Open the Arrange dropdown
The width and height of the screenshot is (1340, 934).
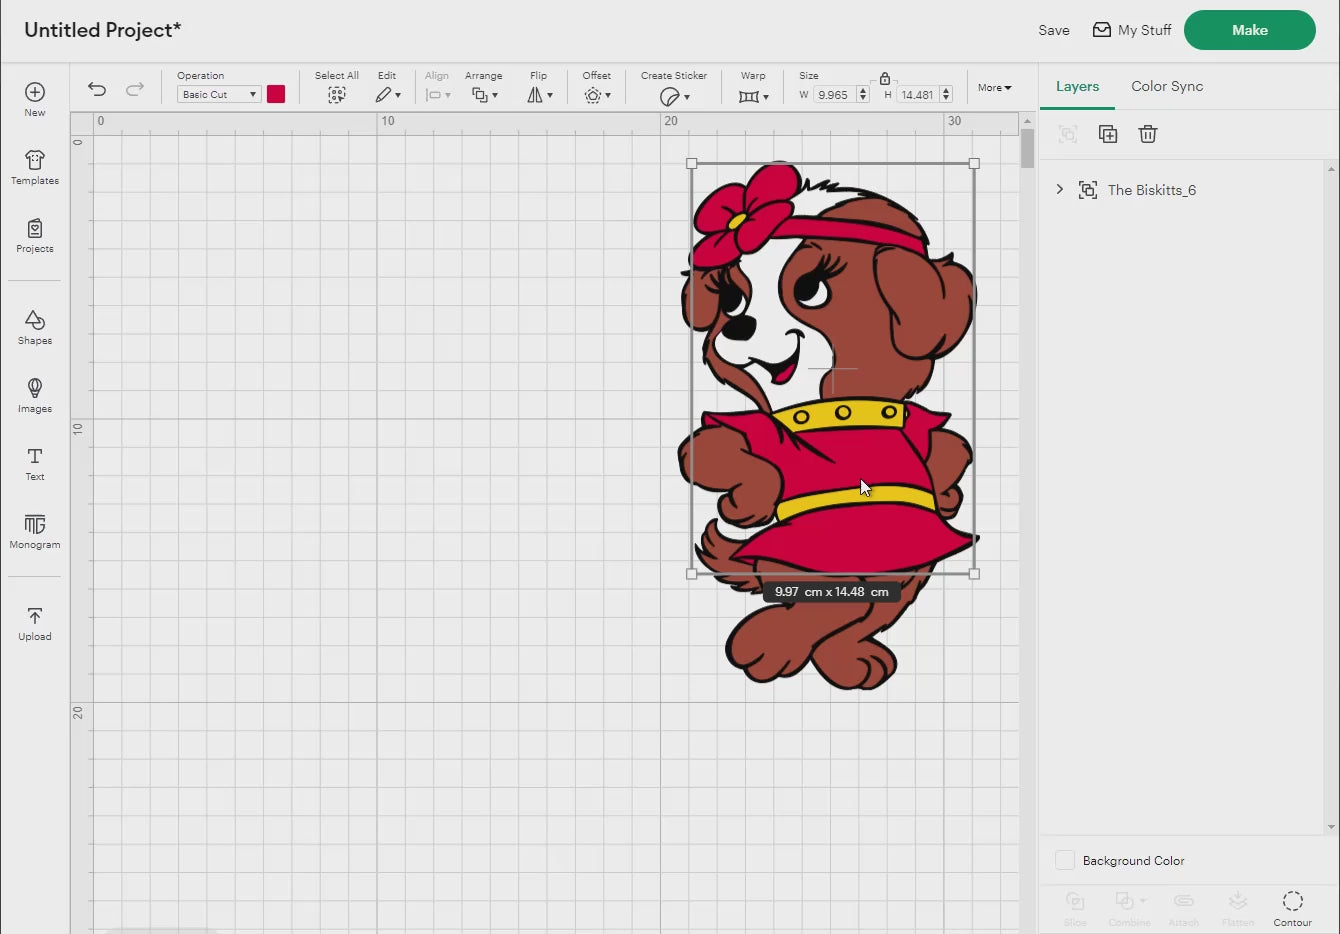(485, 95)
